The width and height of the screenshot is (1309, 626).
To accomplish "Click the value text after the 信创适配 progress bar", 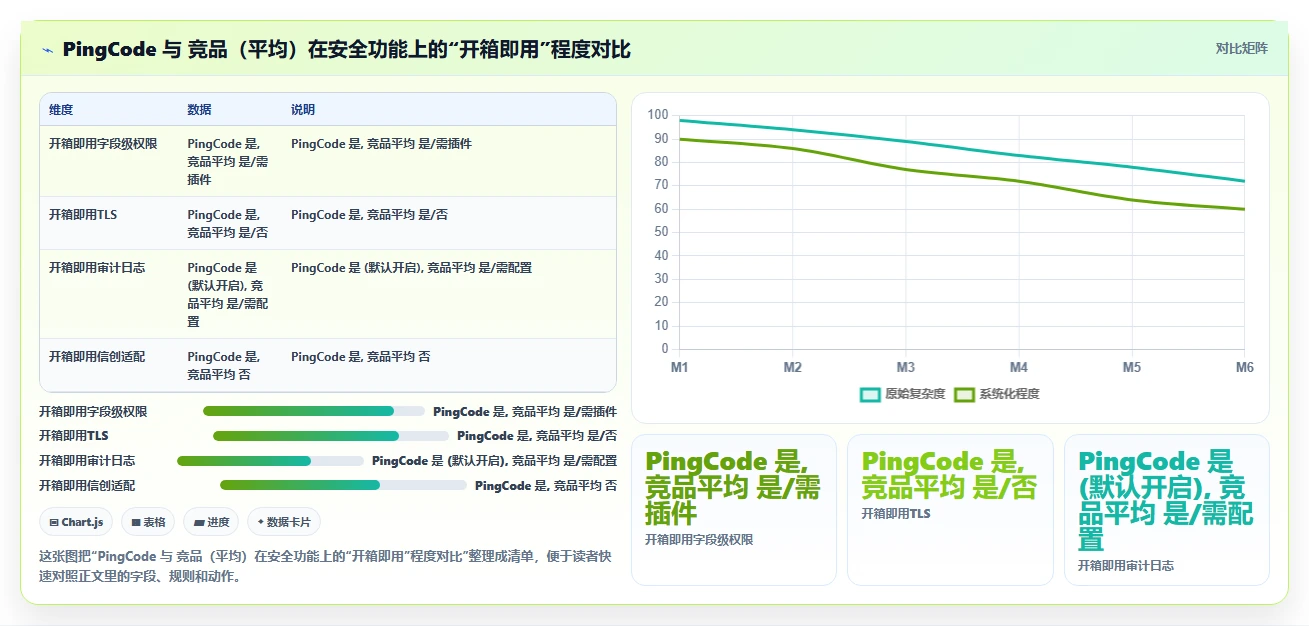I will [546, 485].
